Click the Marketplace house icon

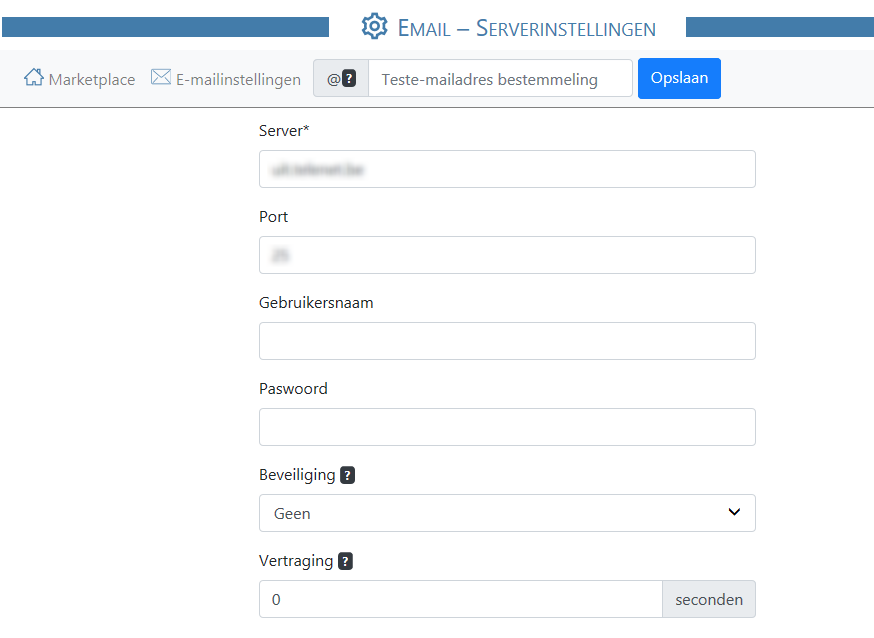(34, 78)
